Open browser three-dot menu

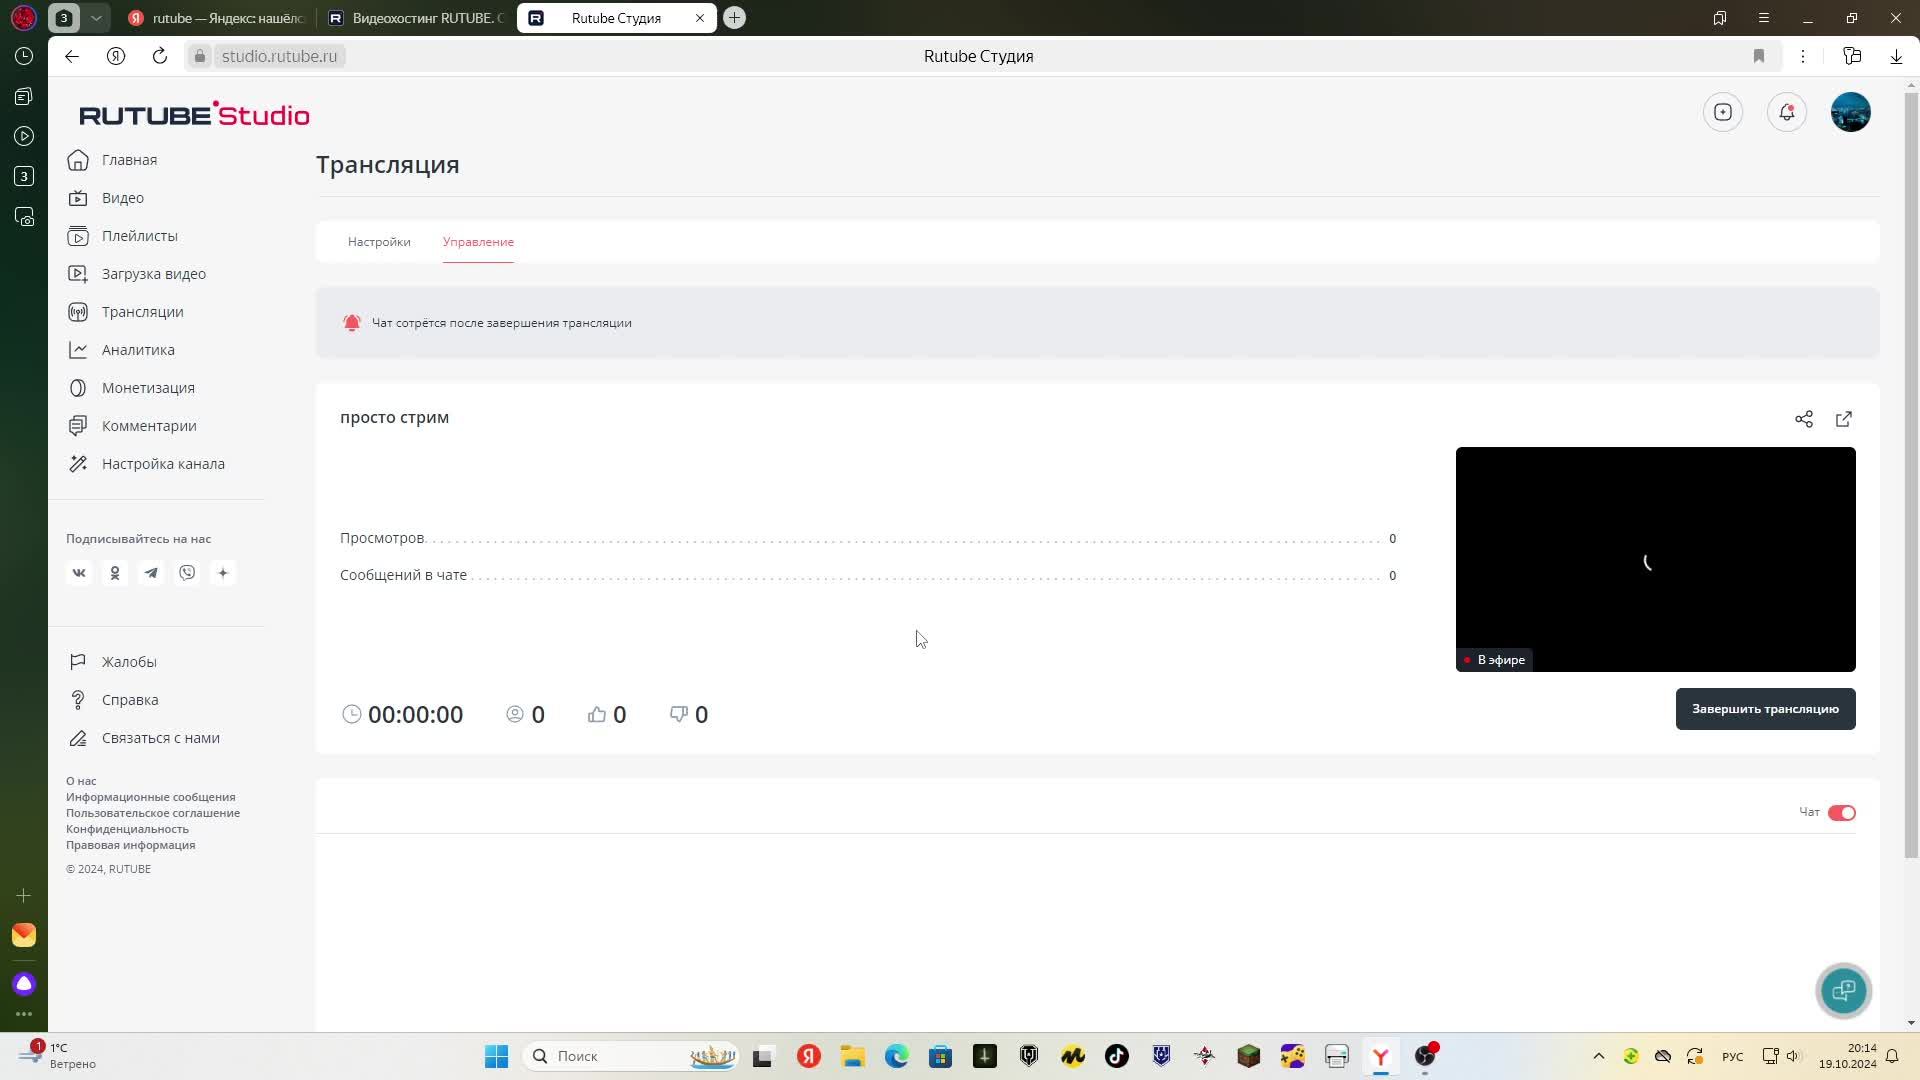point(1802,56)
